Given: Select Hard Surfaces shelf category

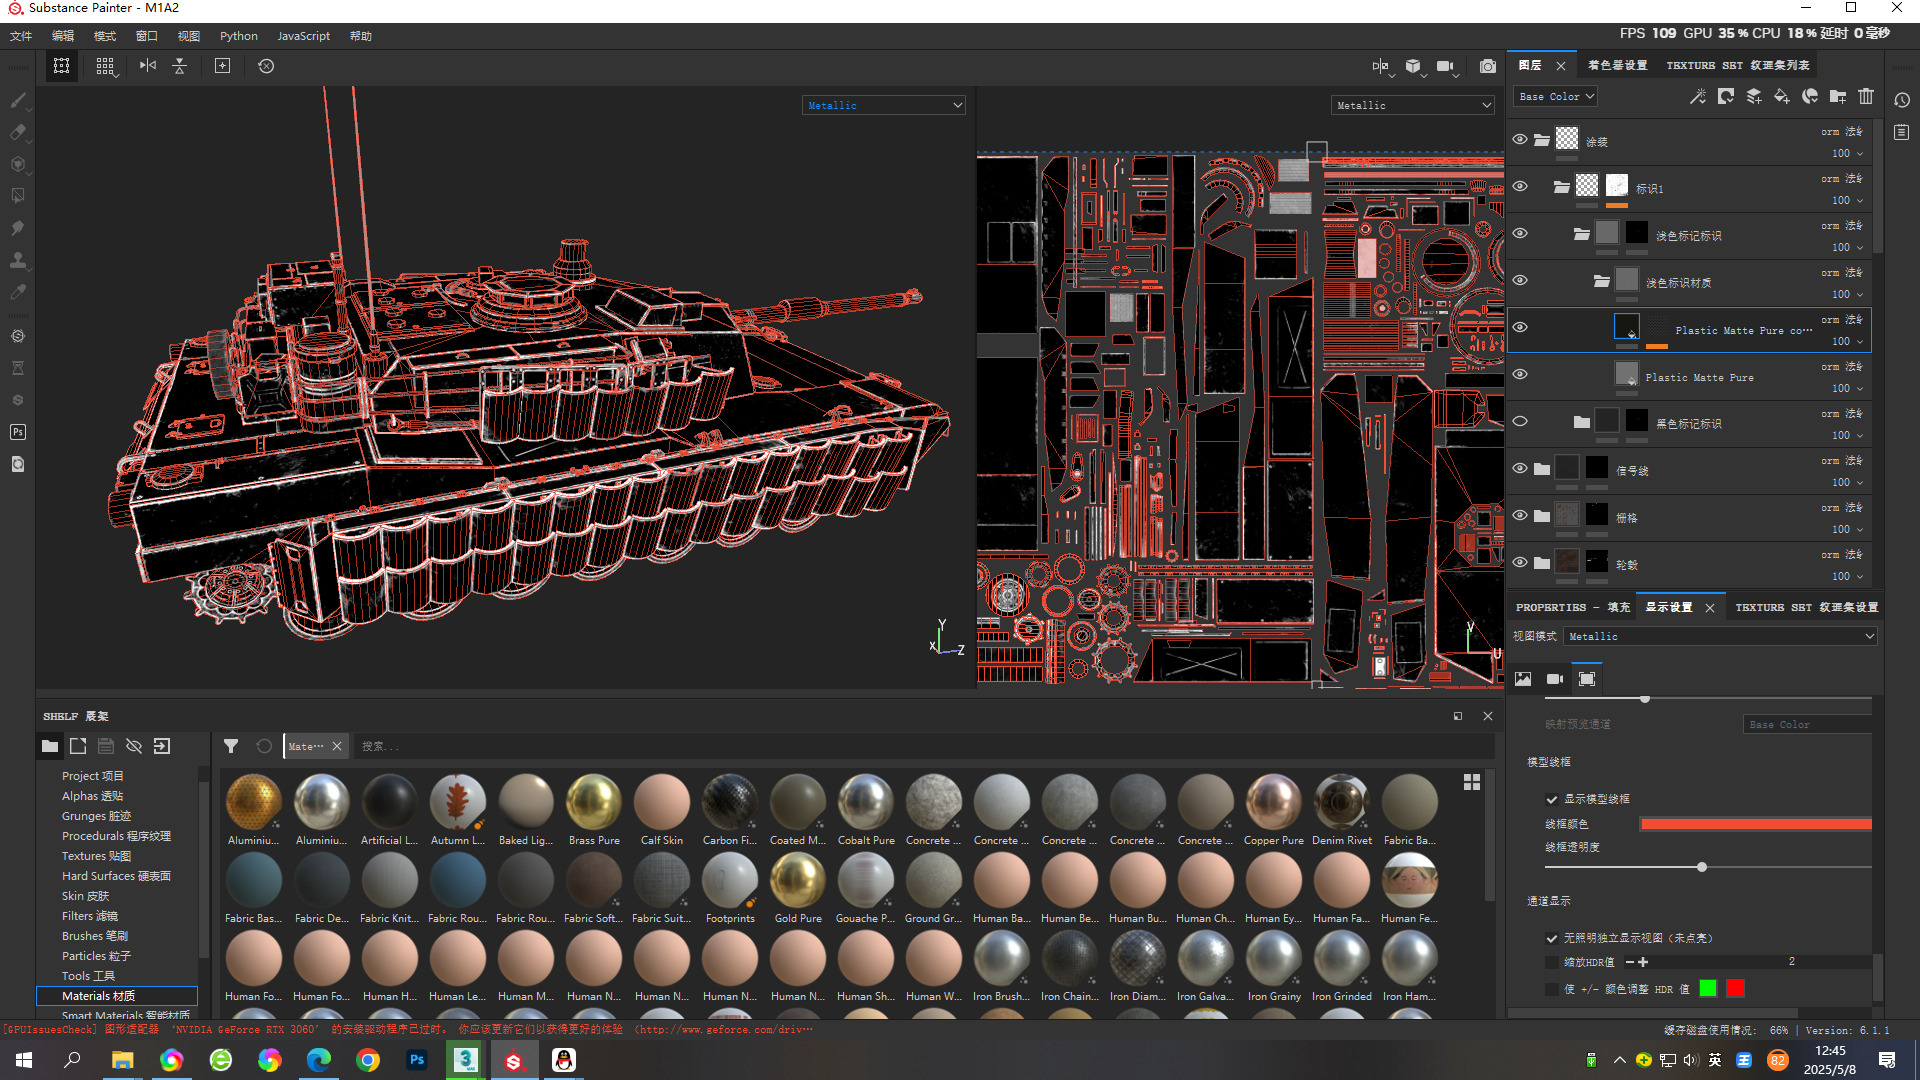Looking at the screenshot, I should point(116,876).
